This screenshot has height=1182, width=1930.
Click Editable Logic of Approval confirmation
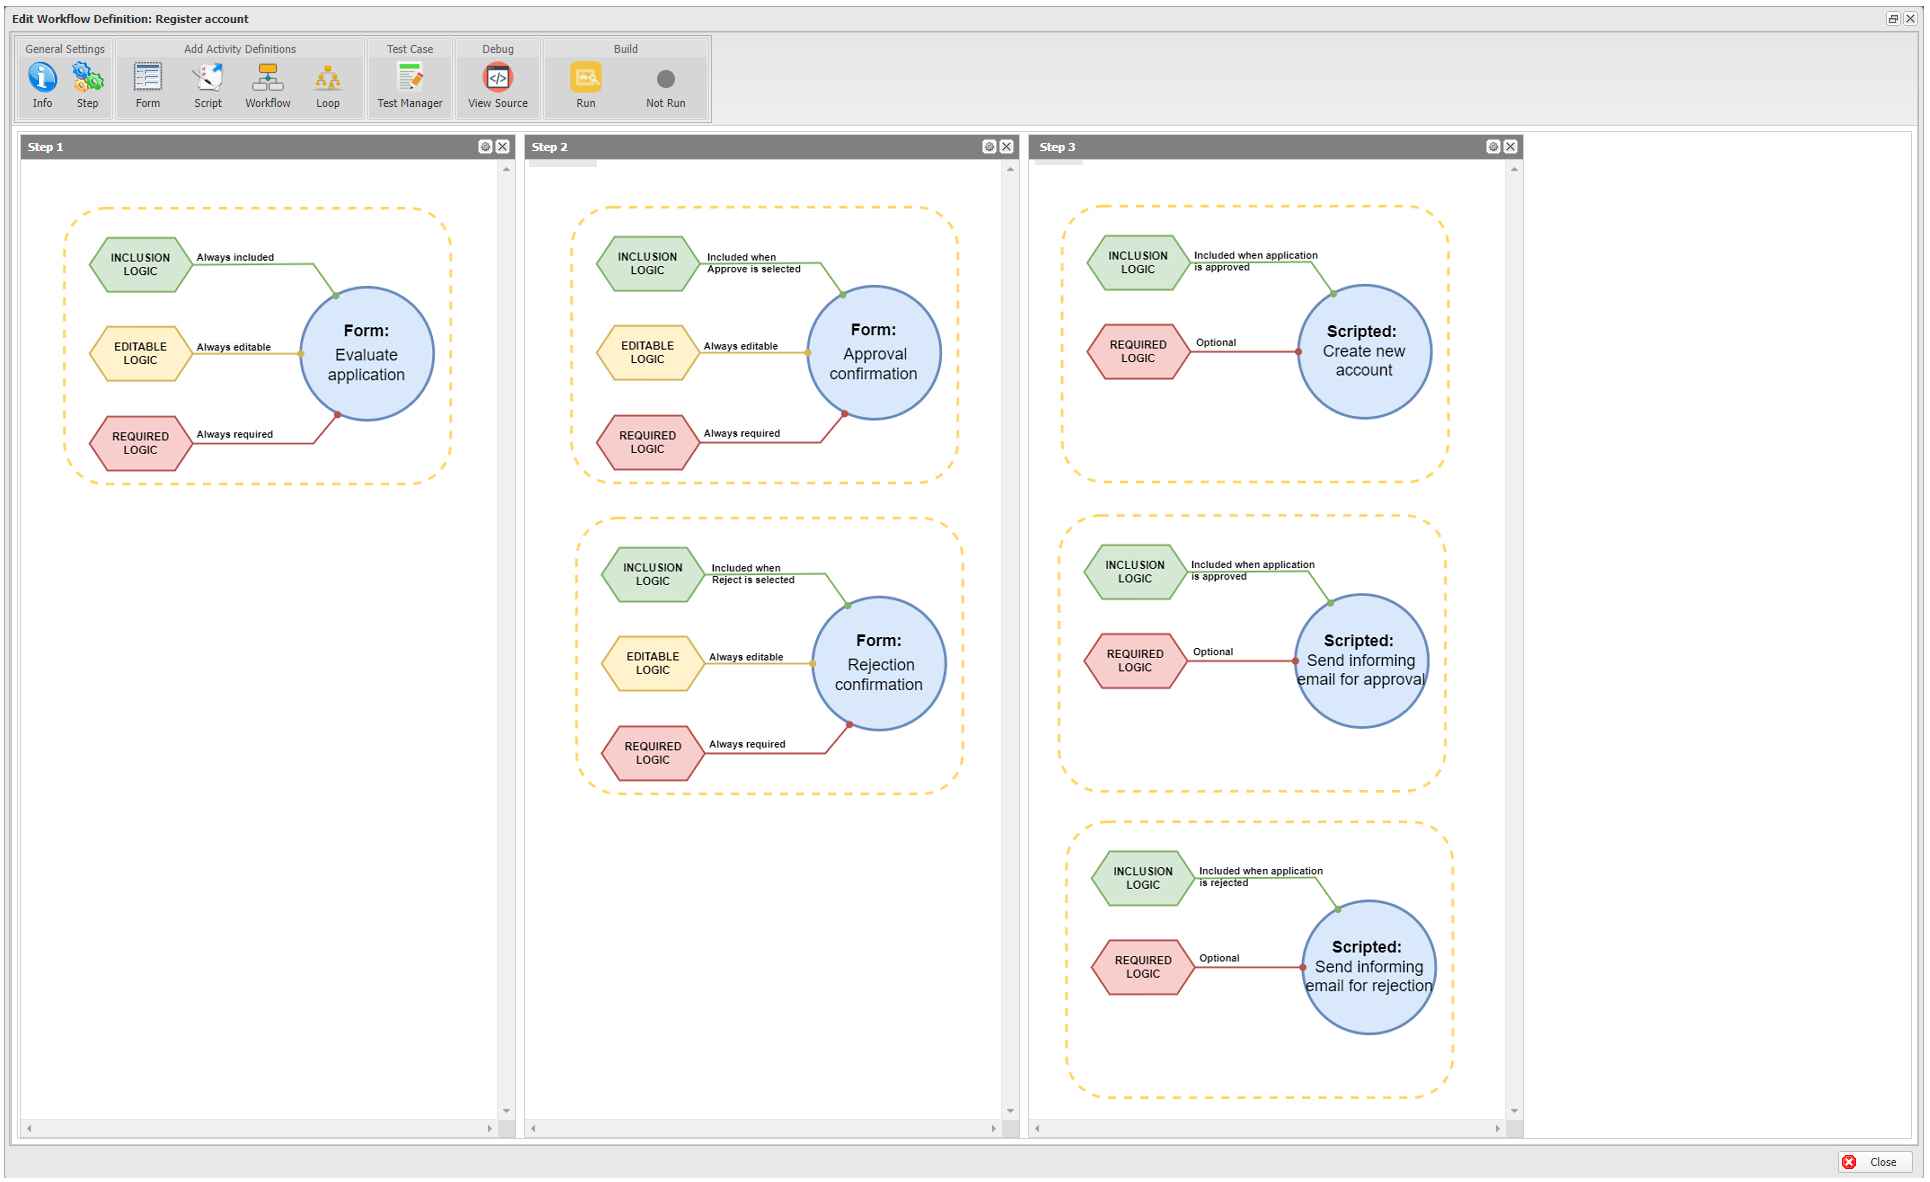point(647,353)
